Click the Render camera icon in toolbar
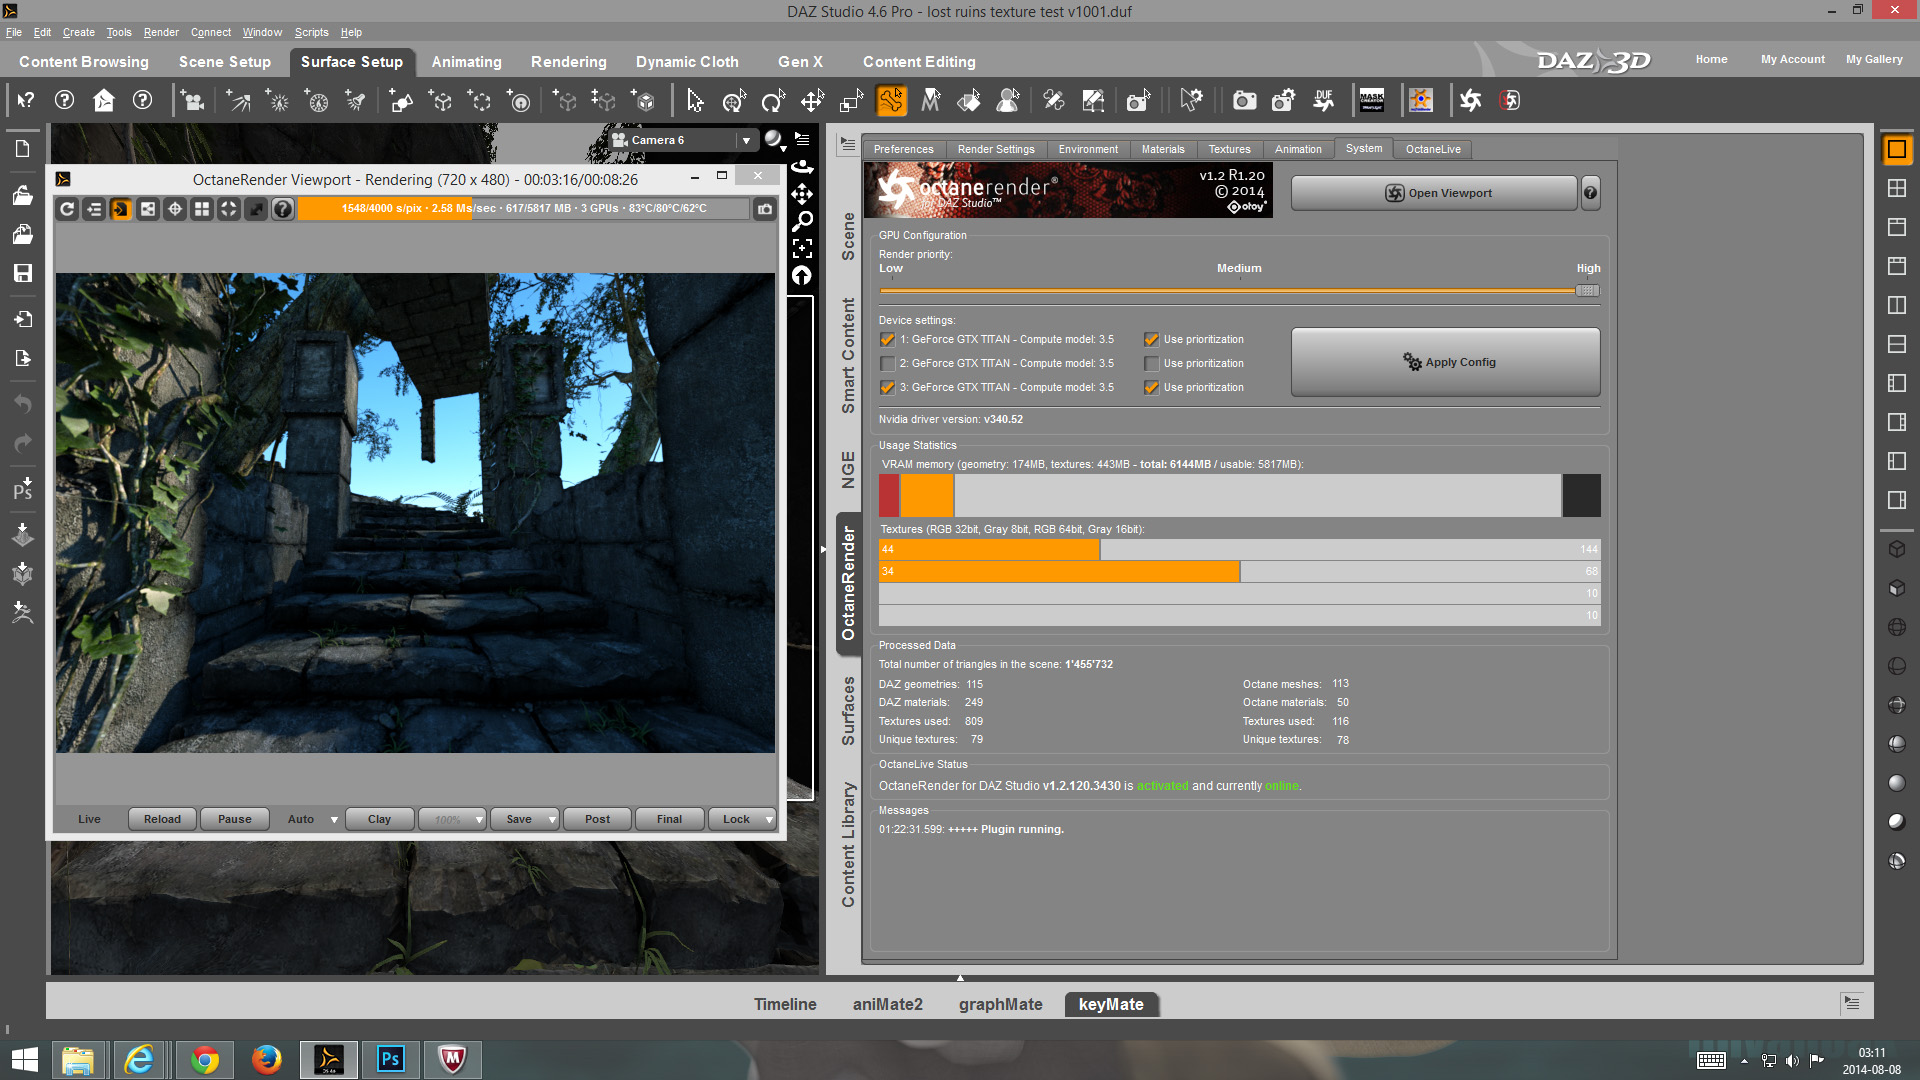 1244,100
